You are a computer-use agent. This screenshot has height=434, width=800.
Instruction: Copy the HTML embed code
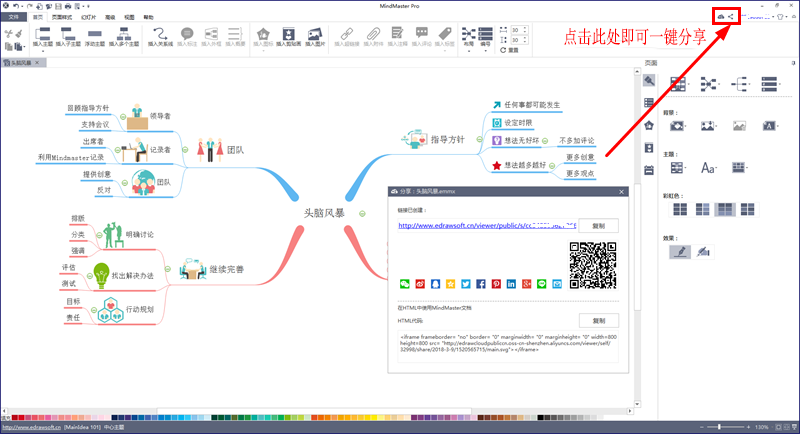coord(598,321)
